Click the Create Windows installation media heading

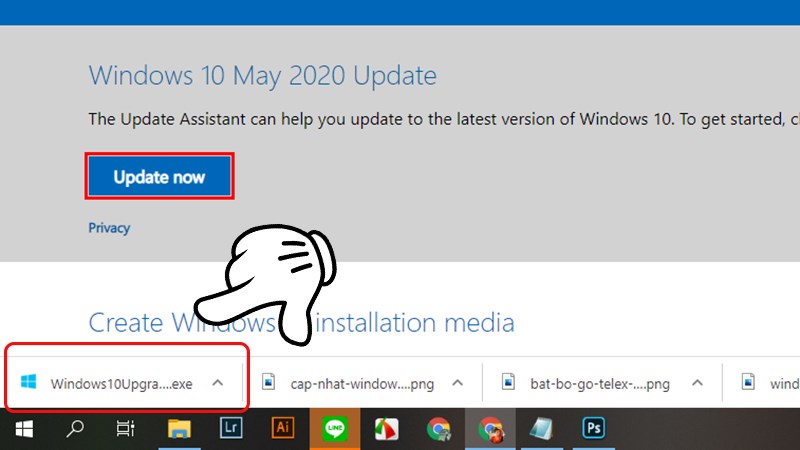point(301,322)
